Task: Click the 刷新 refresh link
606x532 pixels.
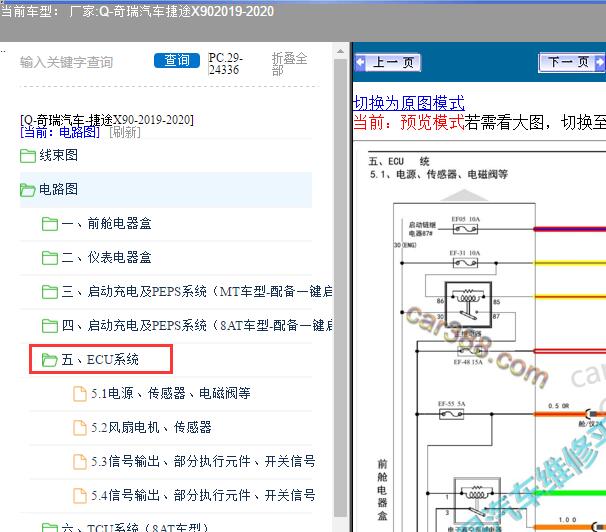Action: 124,133
